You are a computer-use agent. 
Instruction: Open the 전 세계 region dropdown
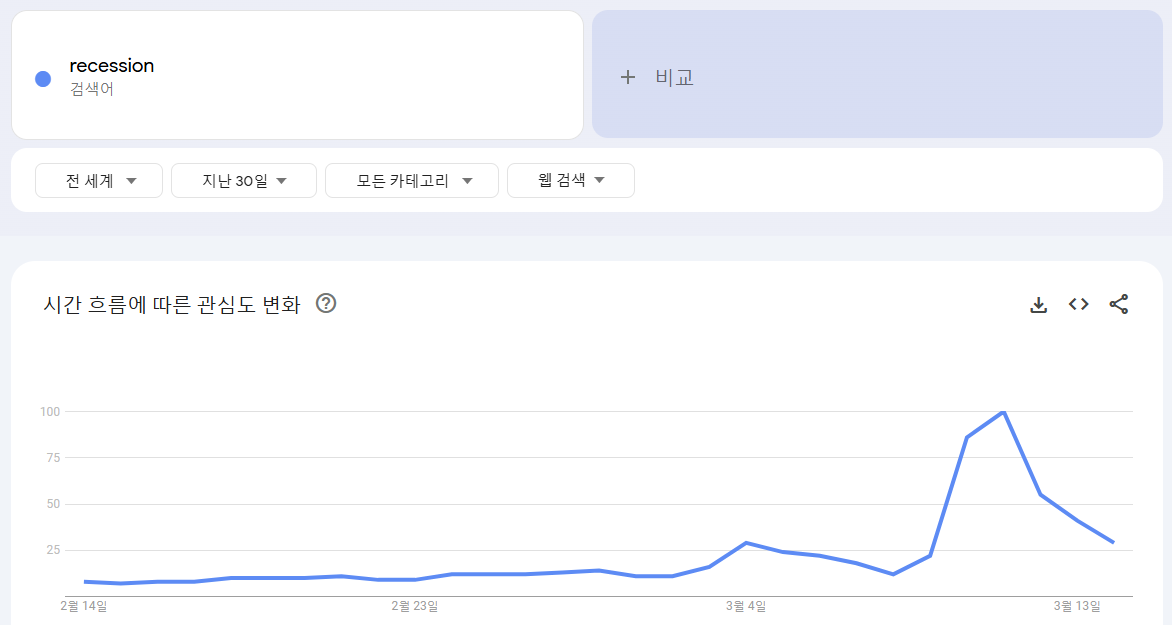pos(99,181)
